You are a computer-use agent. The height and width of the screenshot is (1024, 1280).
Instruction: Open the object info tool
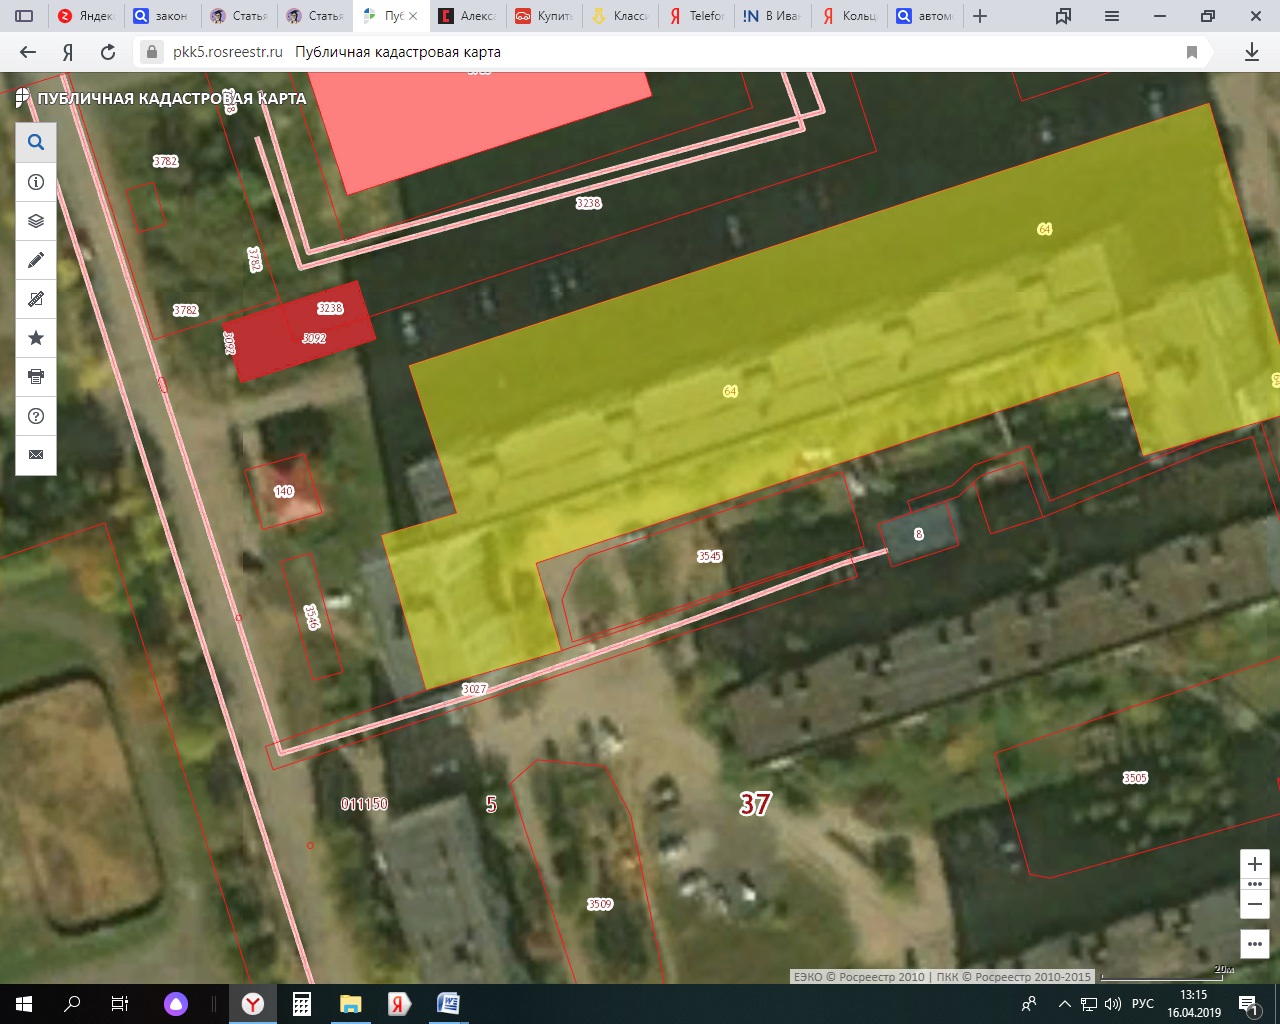point(36,182)
